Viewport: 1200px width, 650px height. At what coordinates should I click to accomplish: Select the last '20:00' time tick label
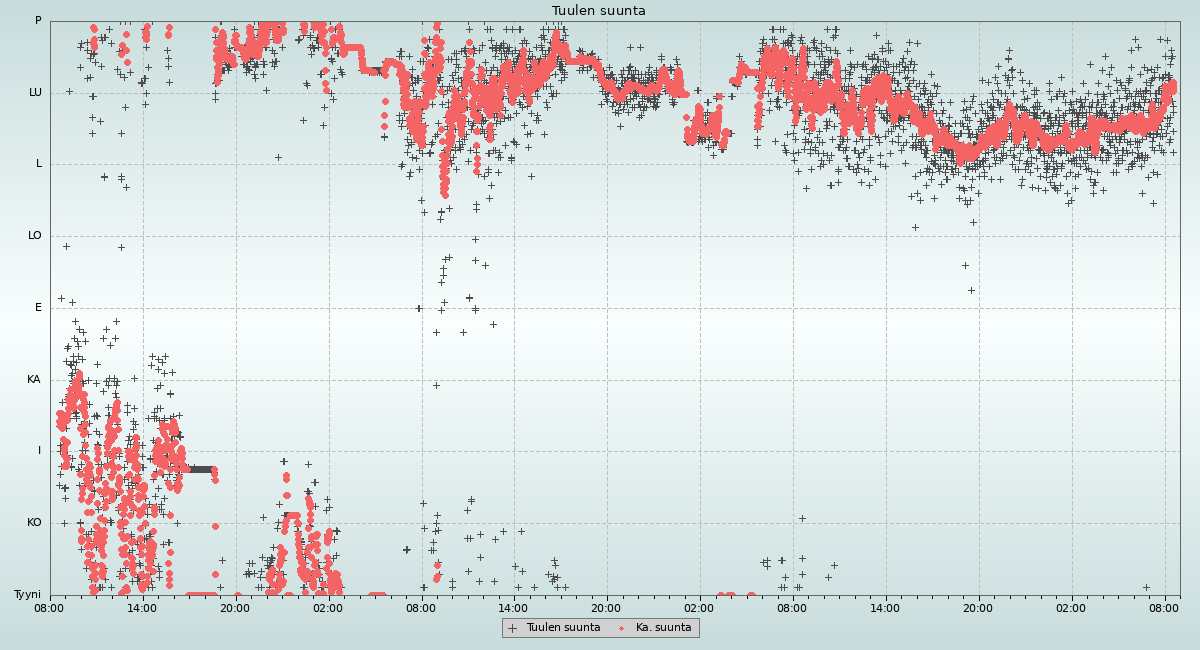pos(978,607)
